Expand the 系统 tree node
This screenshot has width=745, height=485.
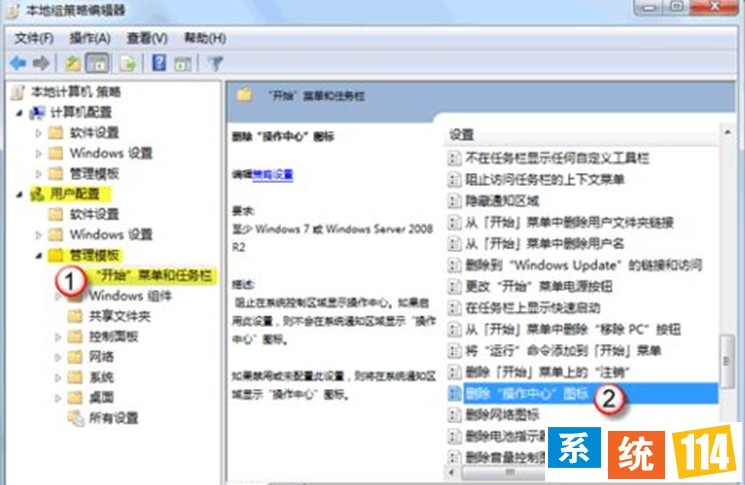click(x=58, y=378)
